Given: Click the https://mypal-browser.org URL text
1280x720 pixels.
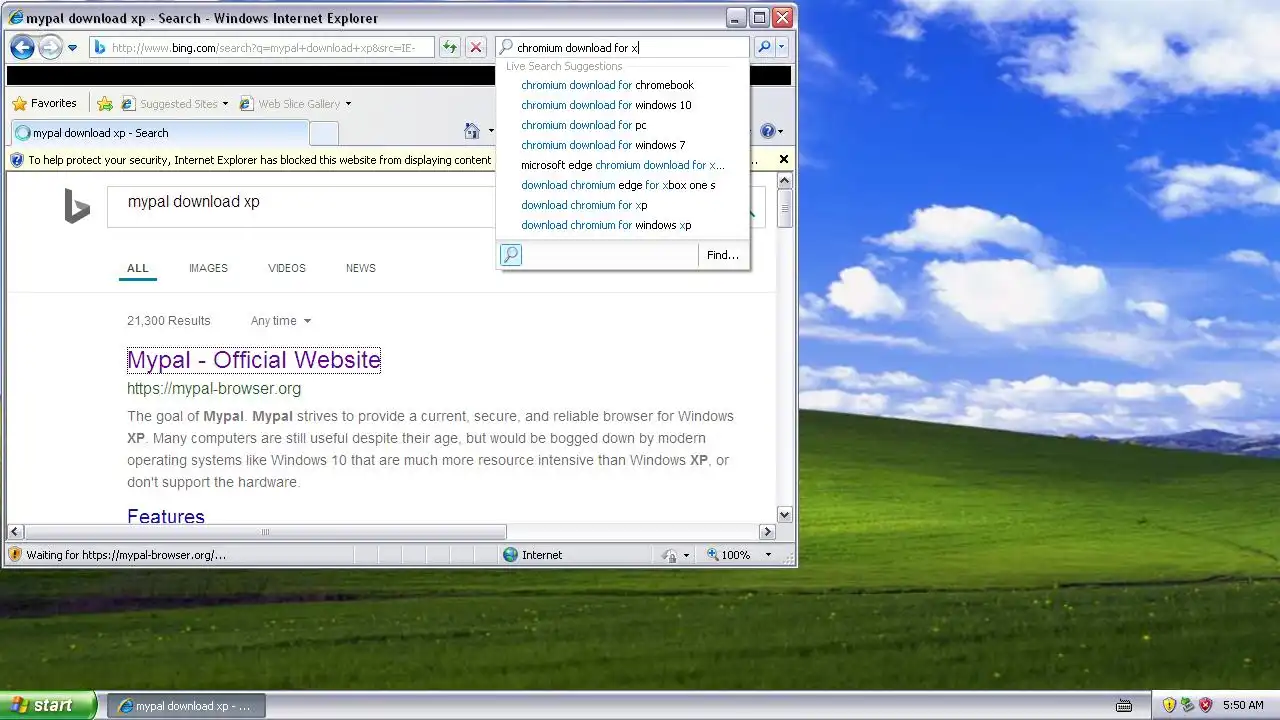Looking at the screenshot, I should point(214,389).
